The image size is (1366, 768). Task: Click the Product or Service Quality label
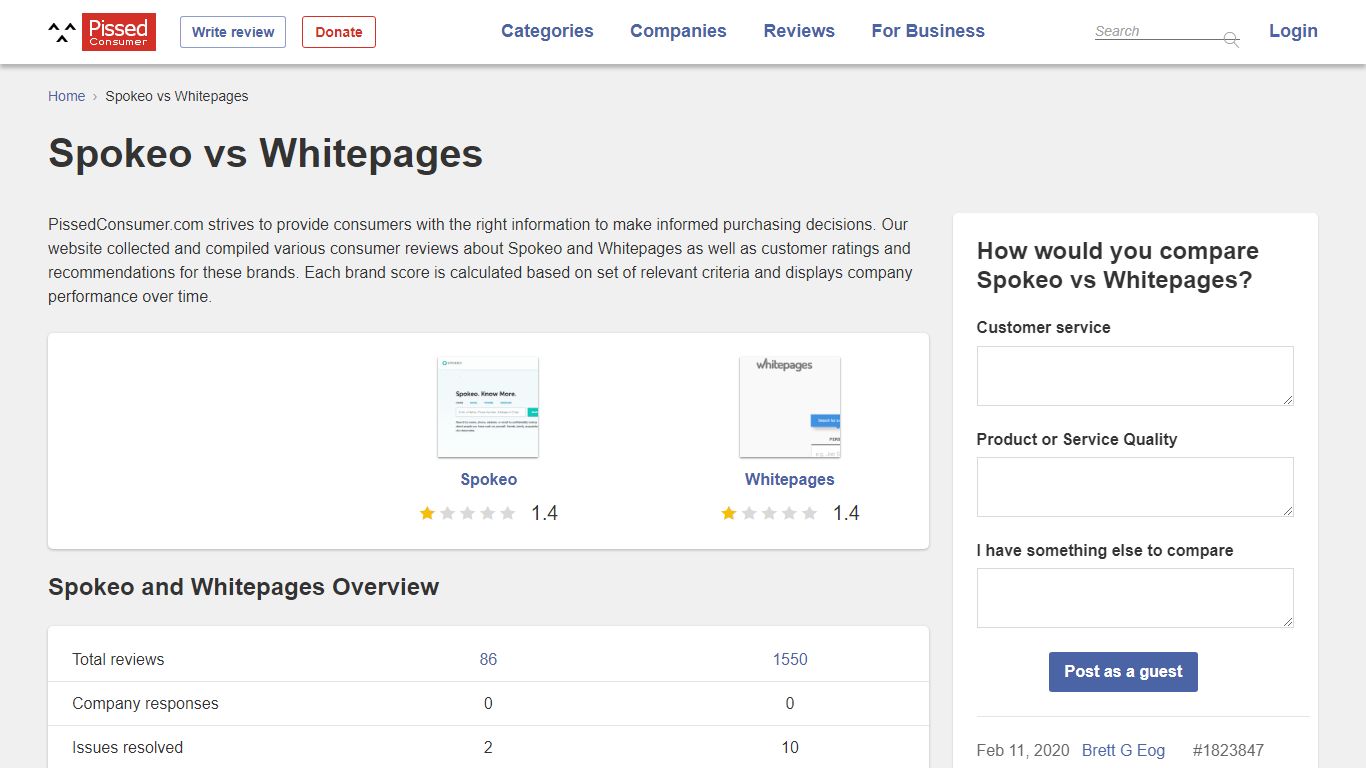(1077, 439)
